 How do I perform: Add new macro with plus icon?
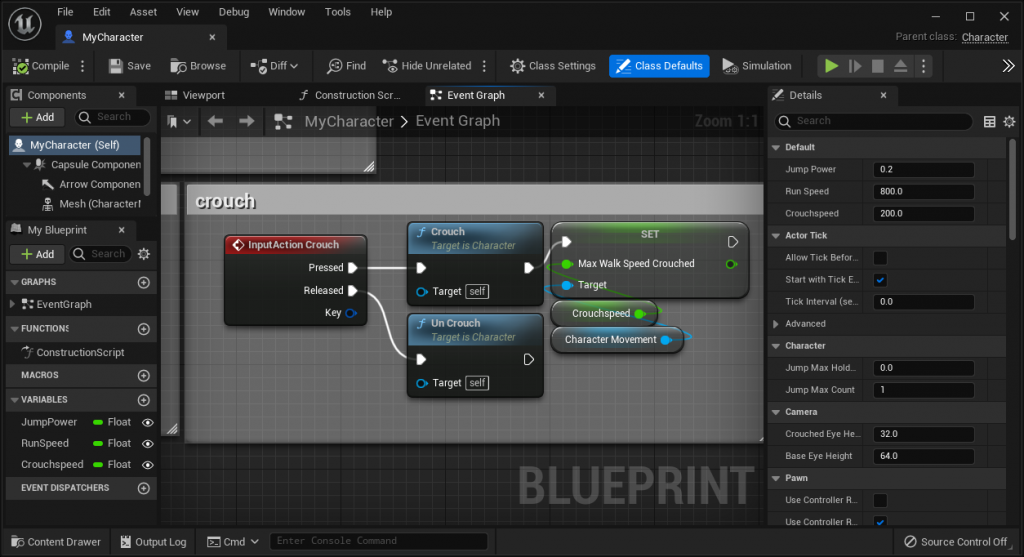pyautogui.click(x=144, y=375)
